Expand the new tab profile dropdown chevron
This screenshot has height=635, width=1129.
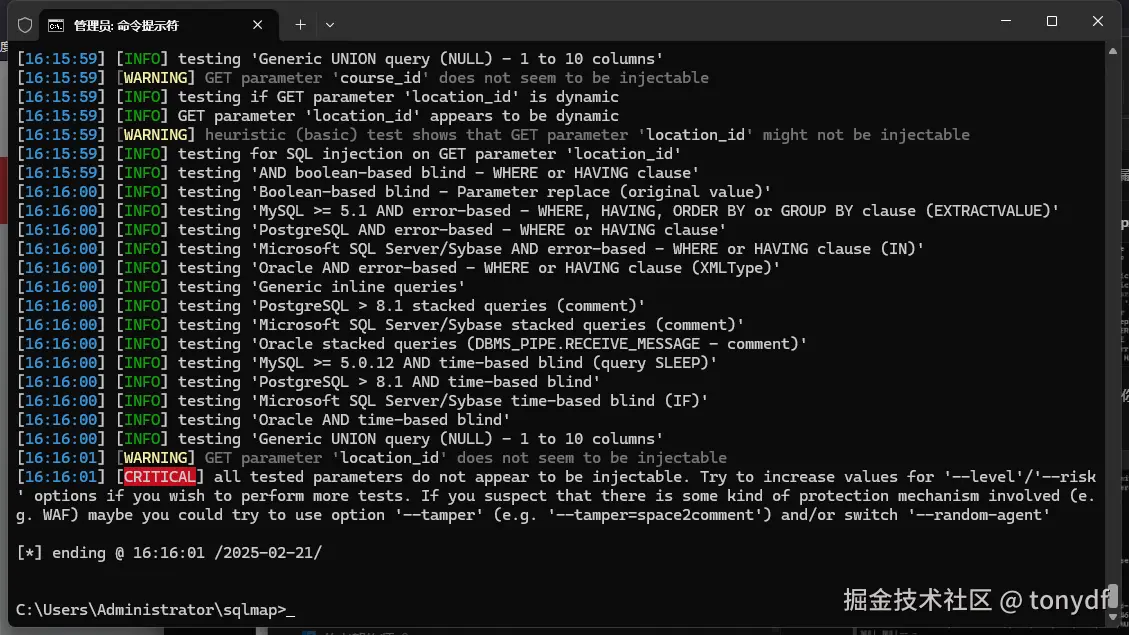click(x=330, y=25)
